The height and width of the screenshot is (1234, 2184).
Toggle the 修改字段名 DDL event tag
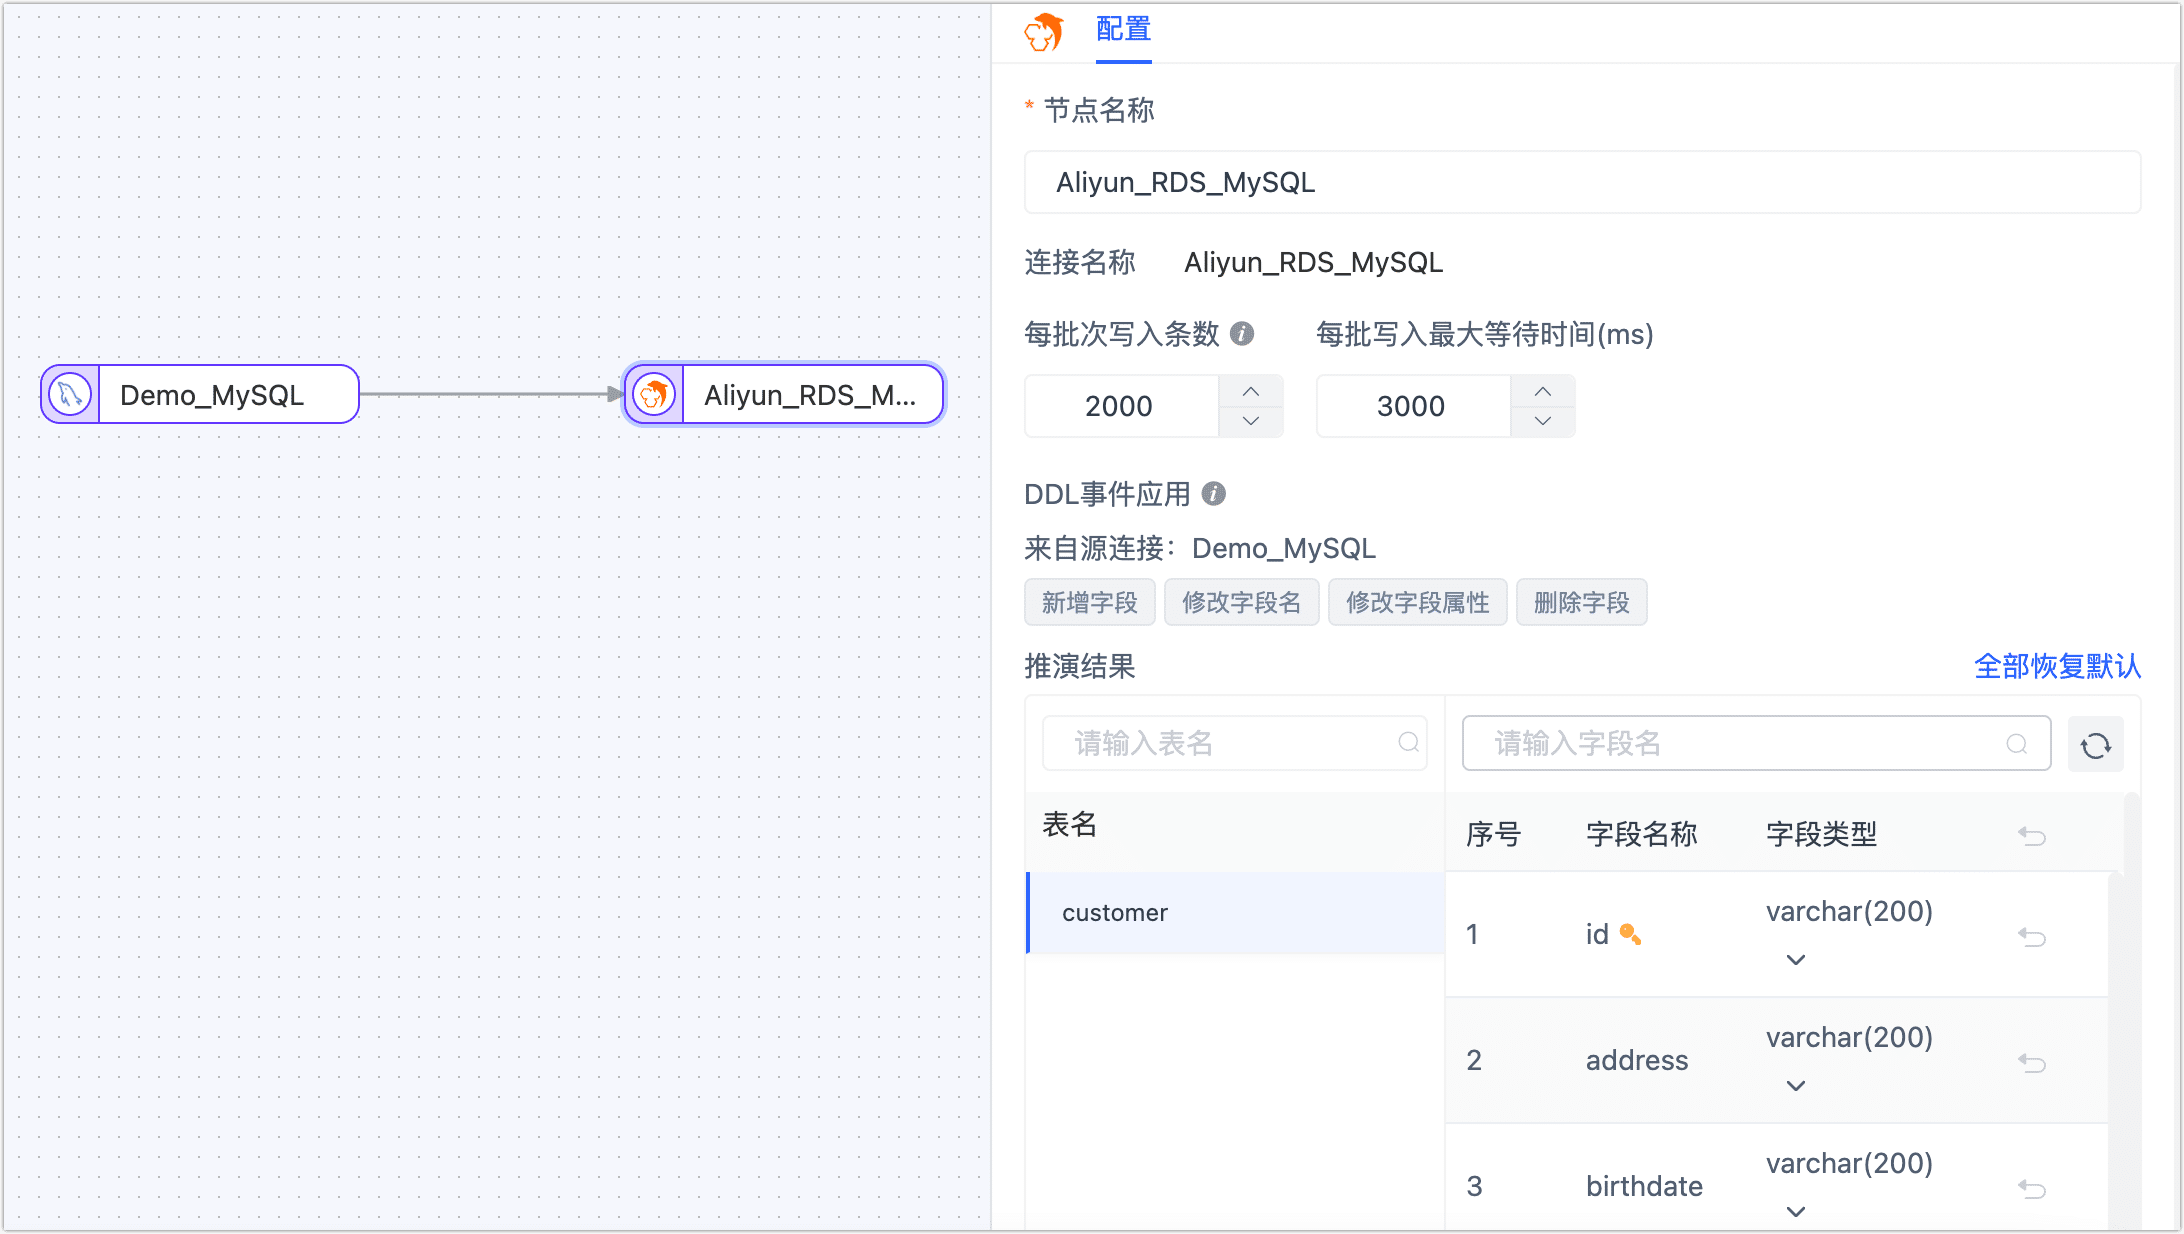[1241, 603]
